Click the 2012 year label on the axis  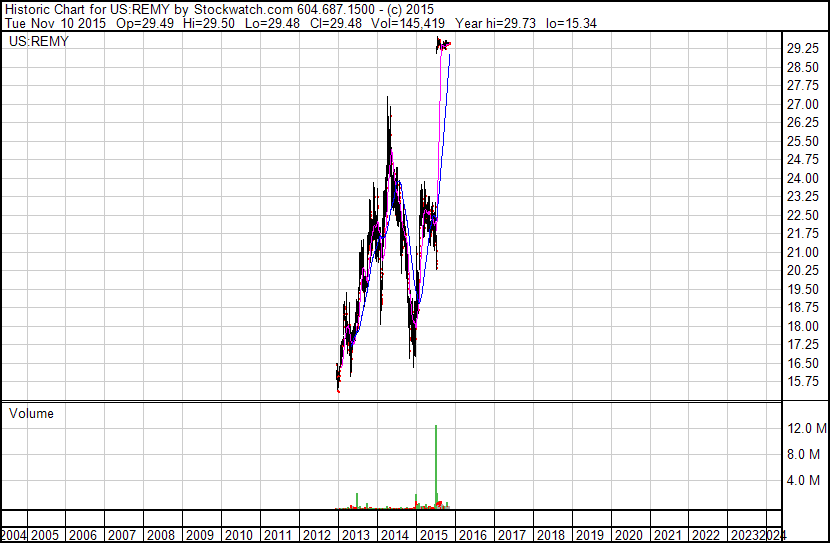point(317,535)
